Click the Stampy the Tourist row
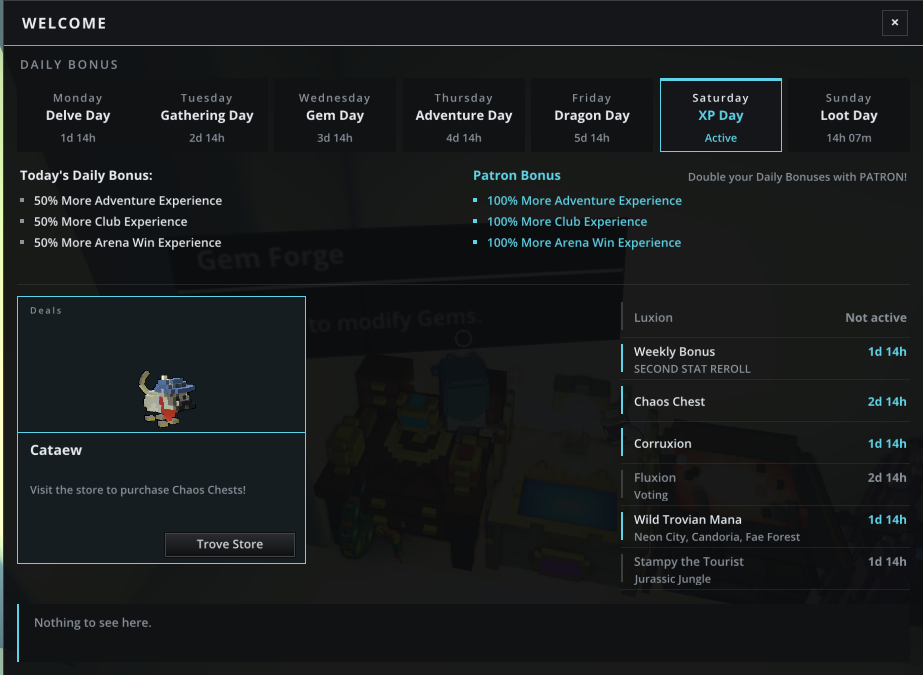Screen dimensions: 923x675 tap(765, 570)
